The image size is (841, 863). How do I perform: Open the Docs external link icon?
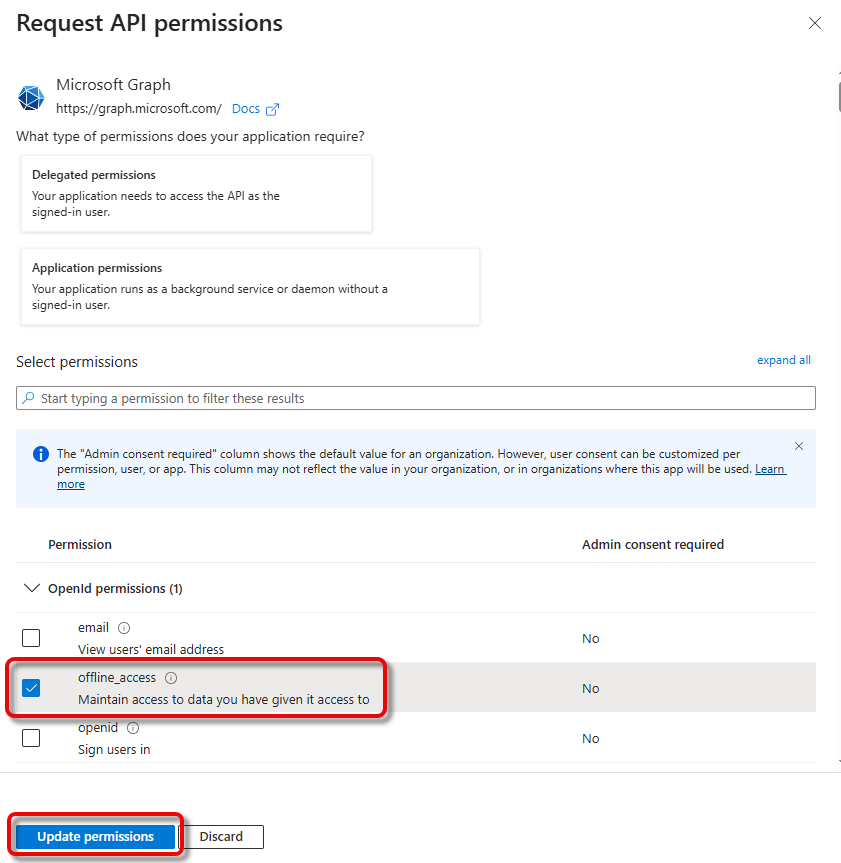pos(272,109)
